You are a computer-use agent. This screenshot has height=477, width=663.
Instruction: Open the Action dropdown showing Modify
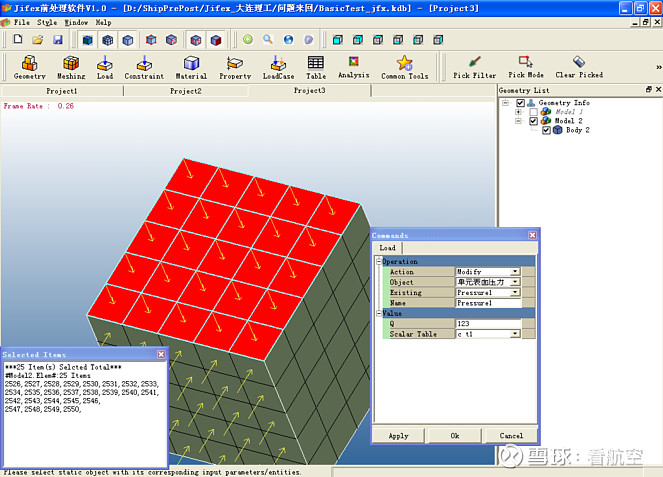515,271
